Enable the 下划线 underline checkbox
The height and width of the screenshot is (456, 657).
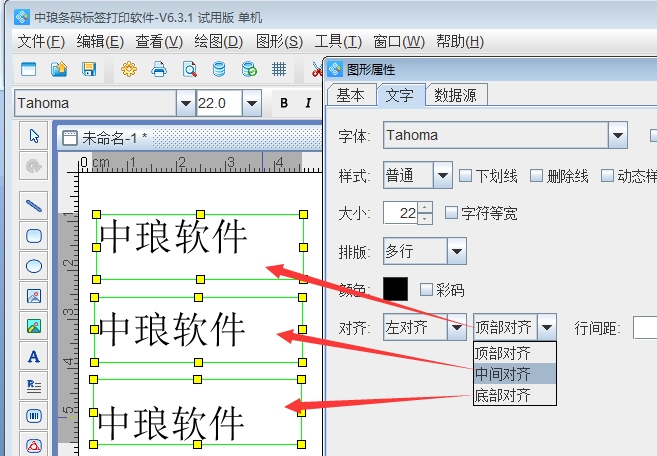pos(466,176)
